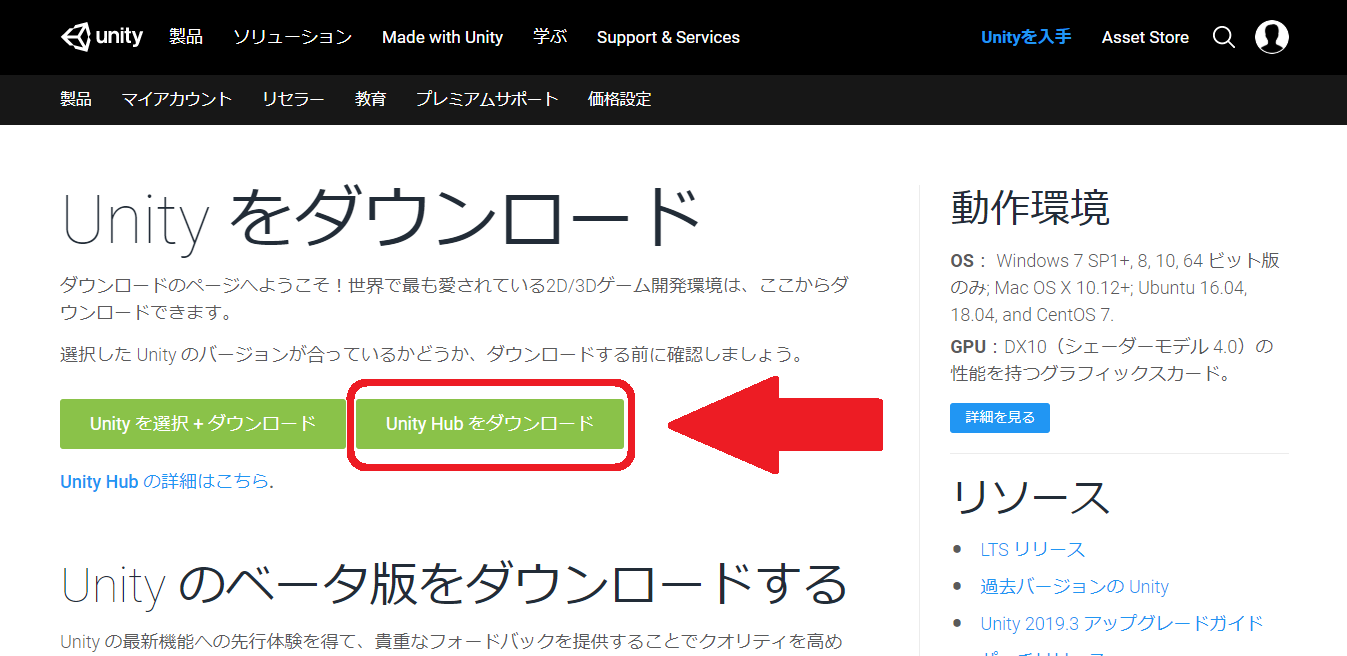Download Unity Hub via the green button
Screen dimensions: 1347x656
click(489, 424)
